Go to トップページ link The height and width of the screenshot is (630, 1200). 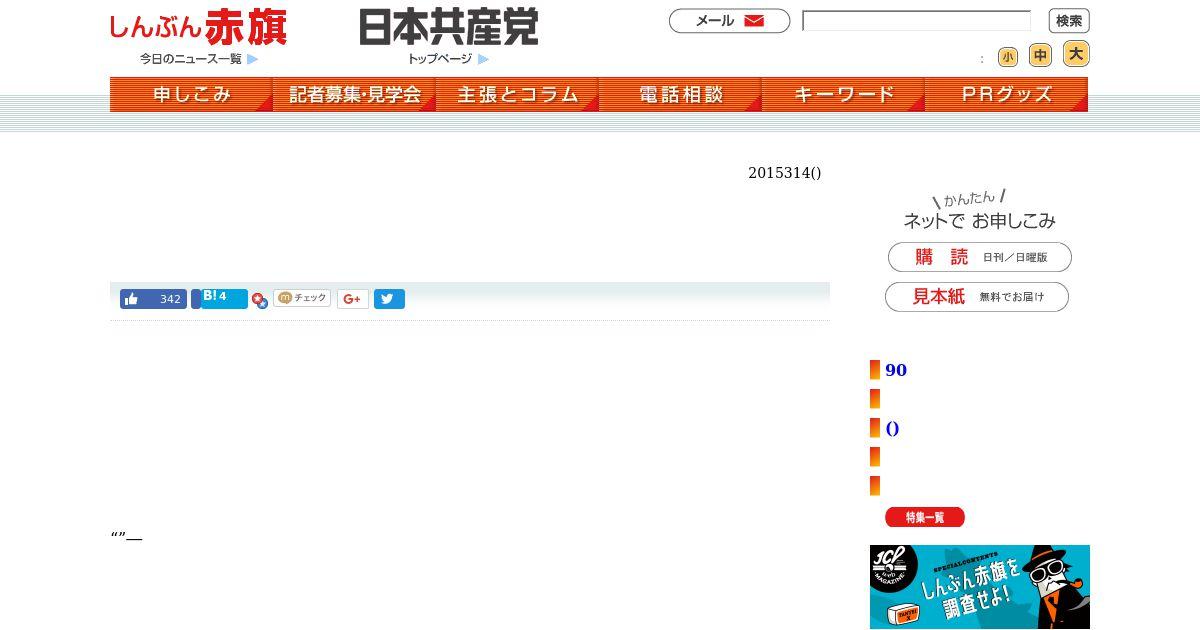point(439,59)
